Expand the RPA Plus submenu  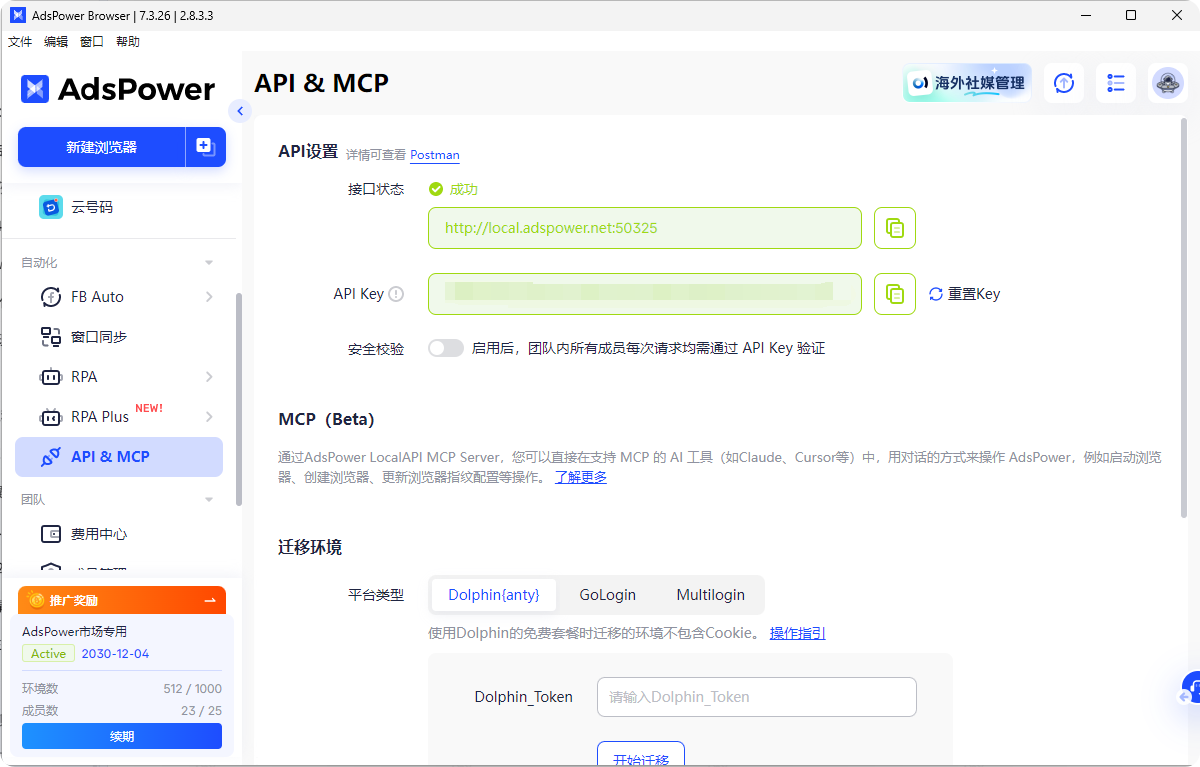tap(209, 417)
